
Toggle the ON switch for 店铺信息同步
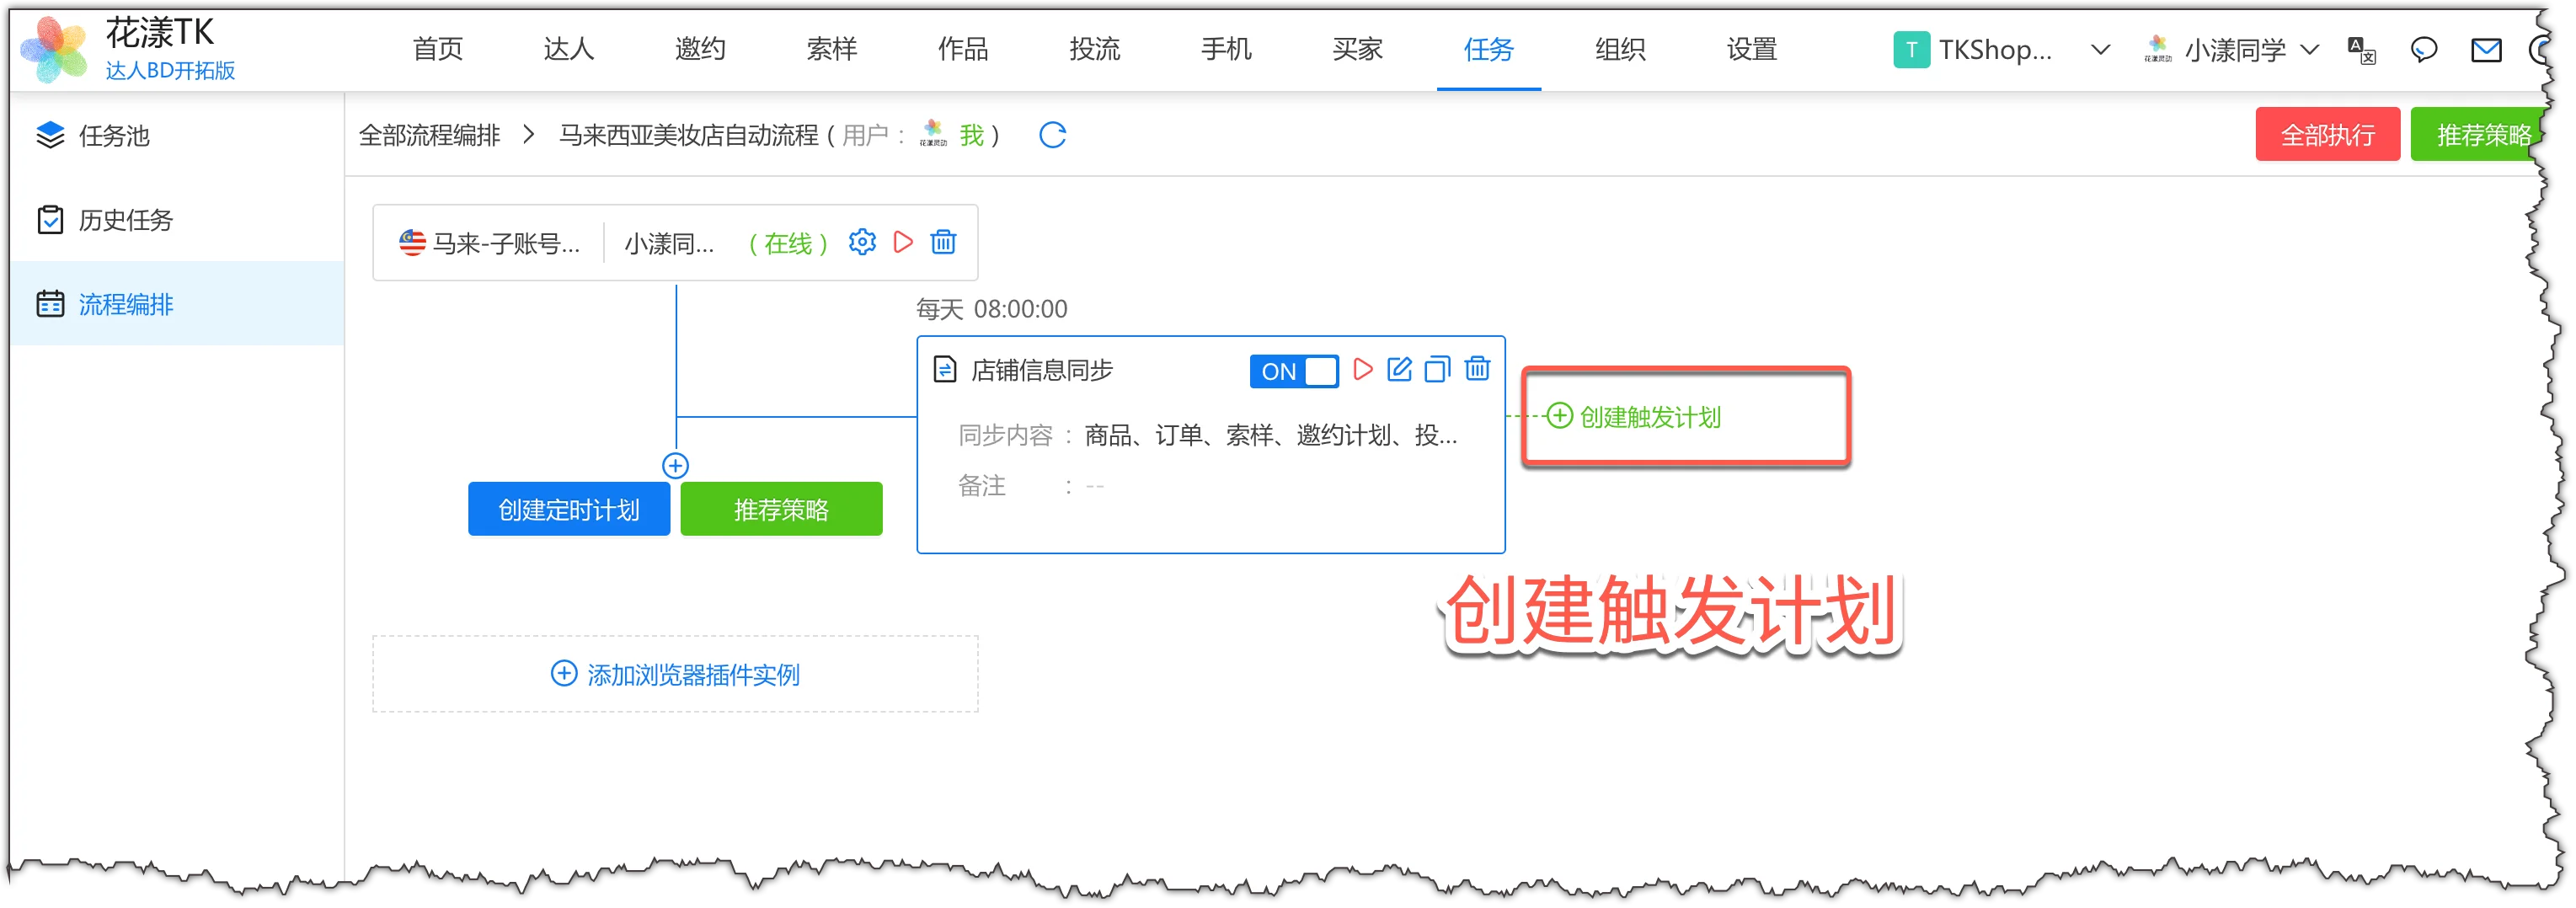click(x=1293, y=371)
